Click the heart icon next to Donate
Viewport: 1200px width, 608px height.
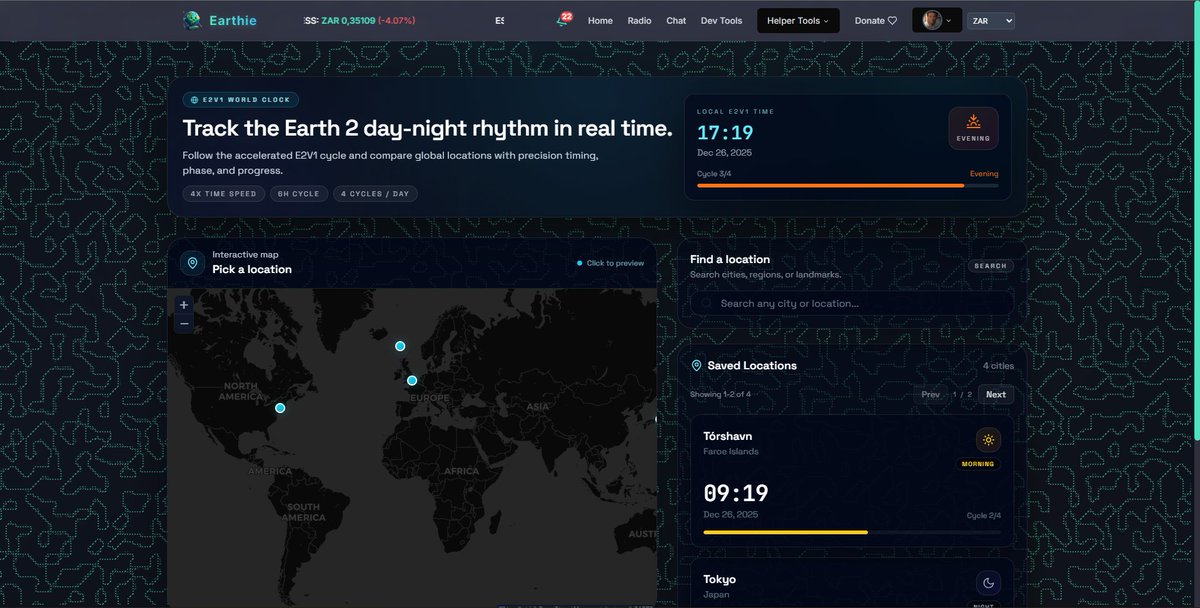point(892,20)
